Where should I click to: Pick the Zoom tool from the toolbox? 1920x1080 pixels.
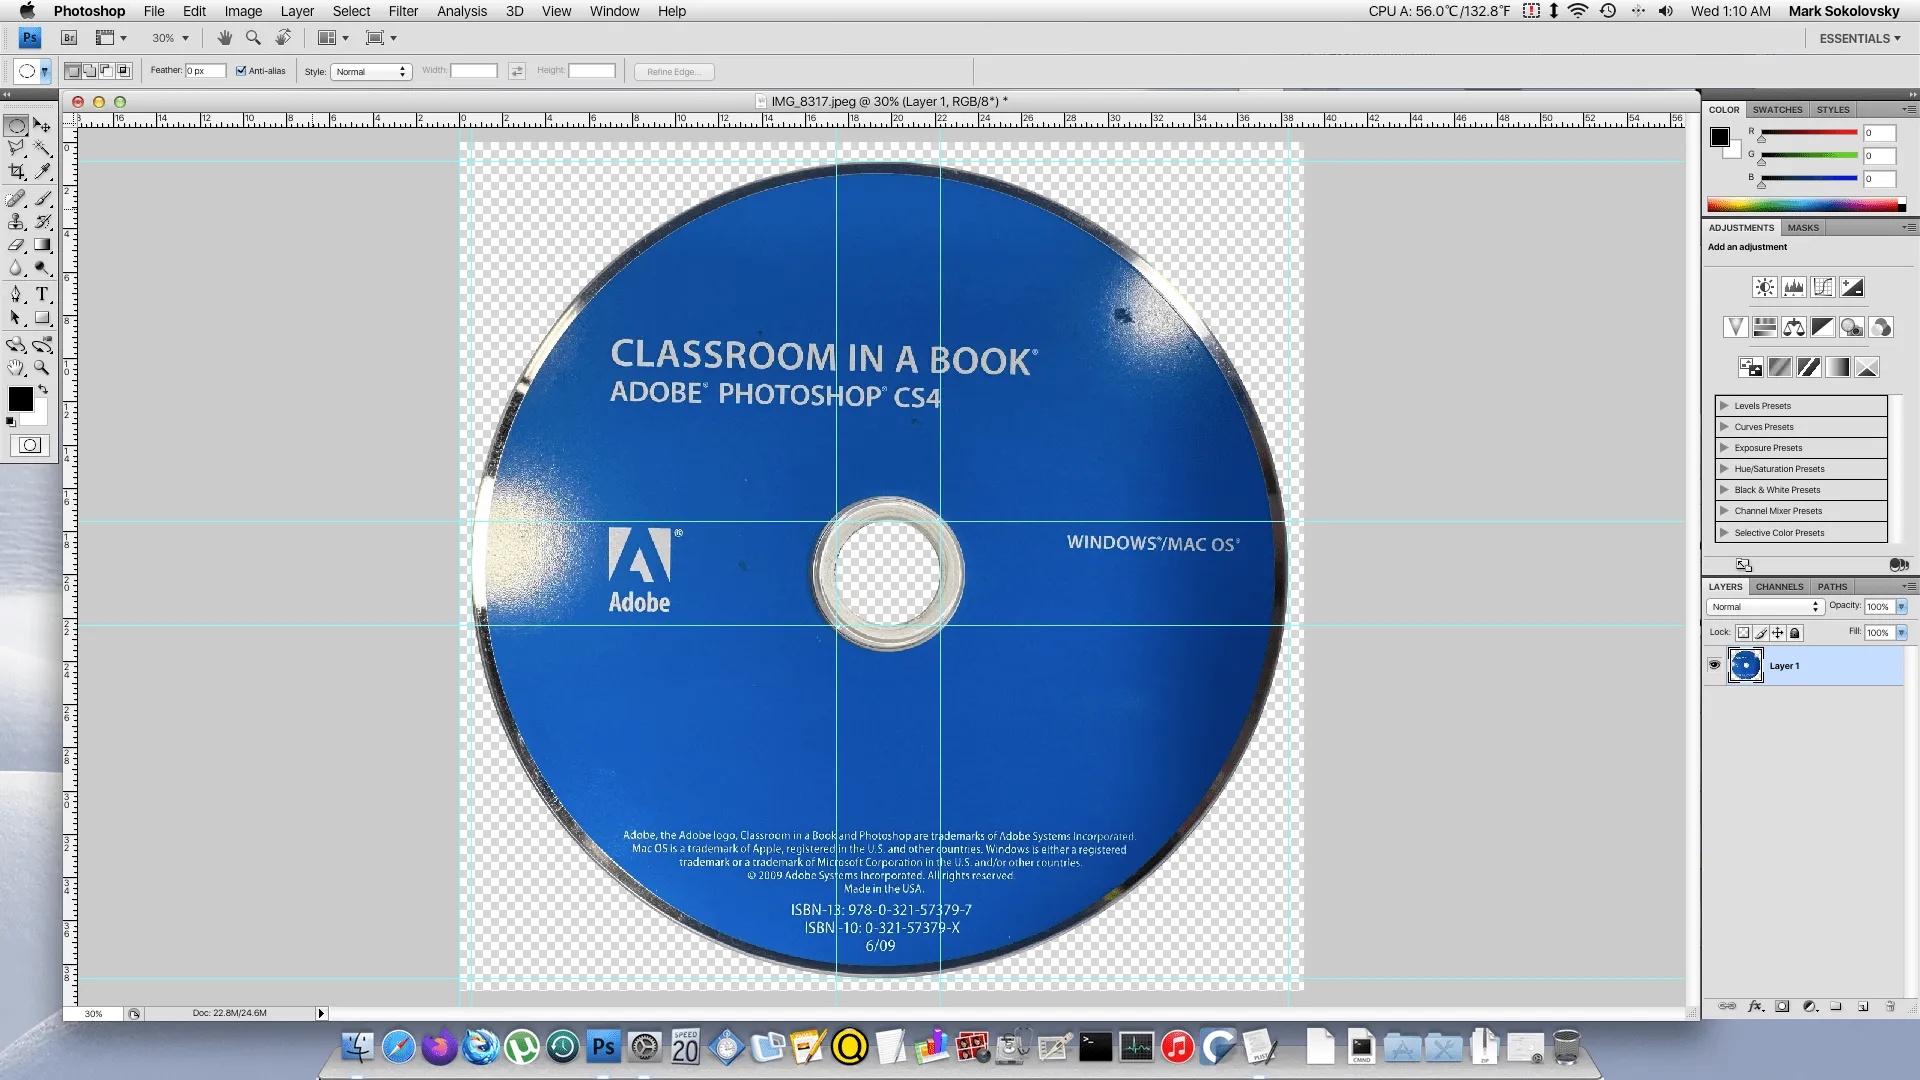(42, 367)
